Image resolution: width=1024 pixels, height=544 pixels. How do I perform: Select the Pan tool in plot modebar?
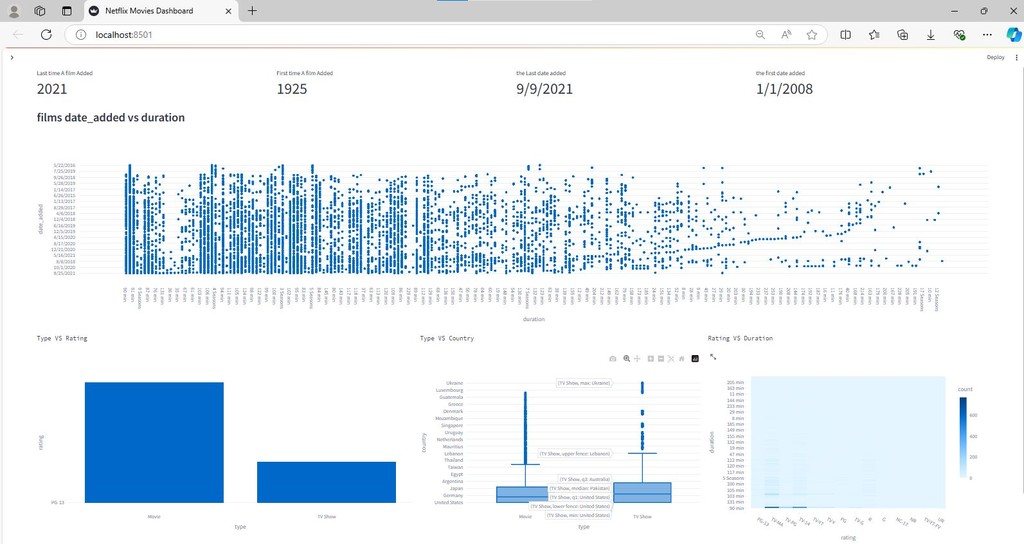tap(637, 359)
